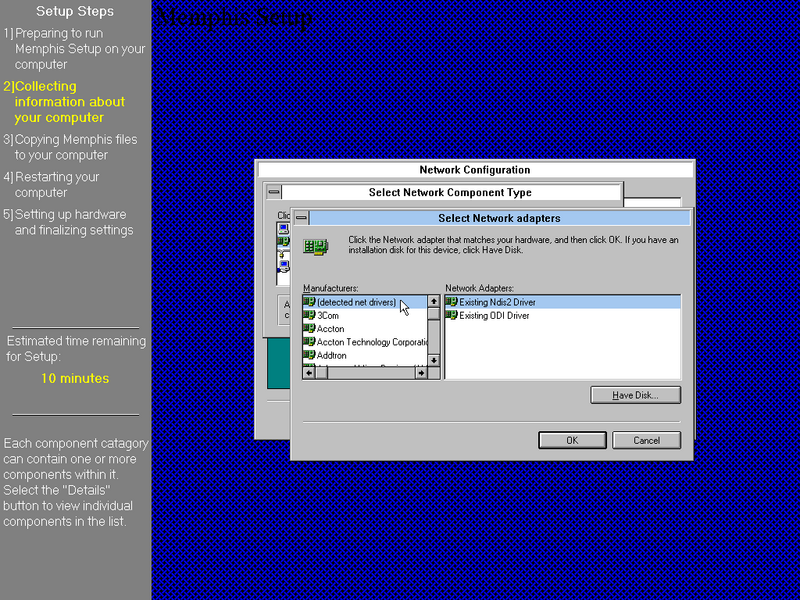This screenshot has width=800, height=600.
Task: Click the icon beside Existing ODI Driver
Action: click(x=451, y=315)
